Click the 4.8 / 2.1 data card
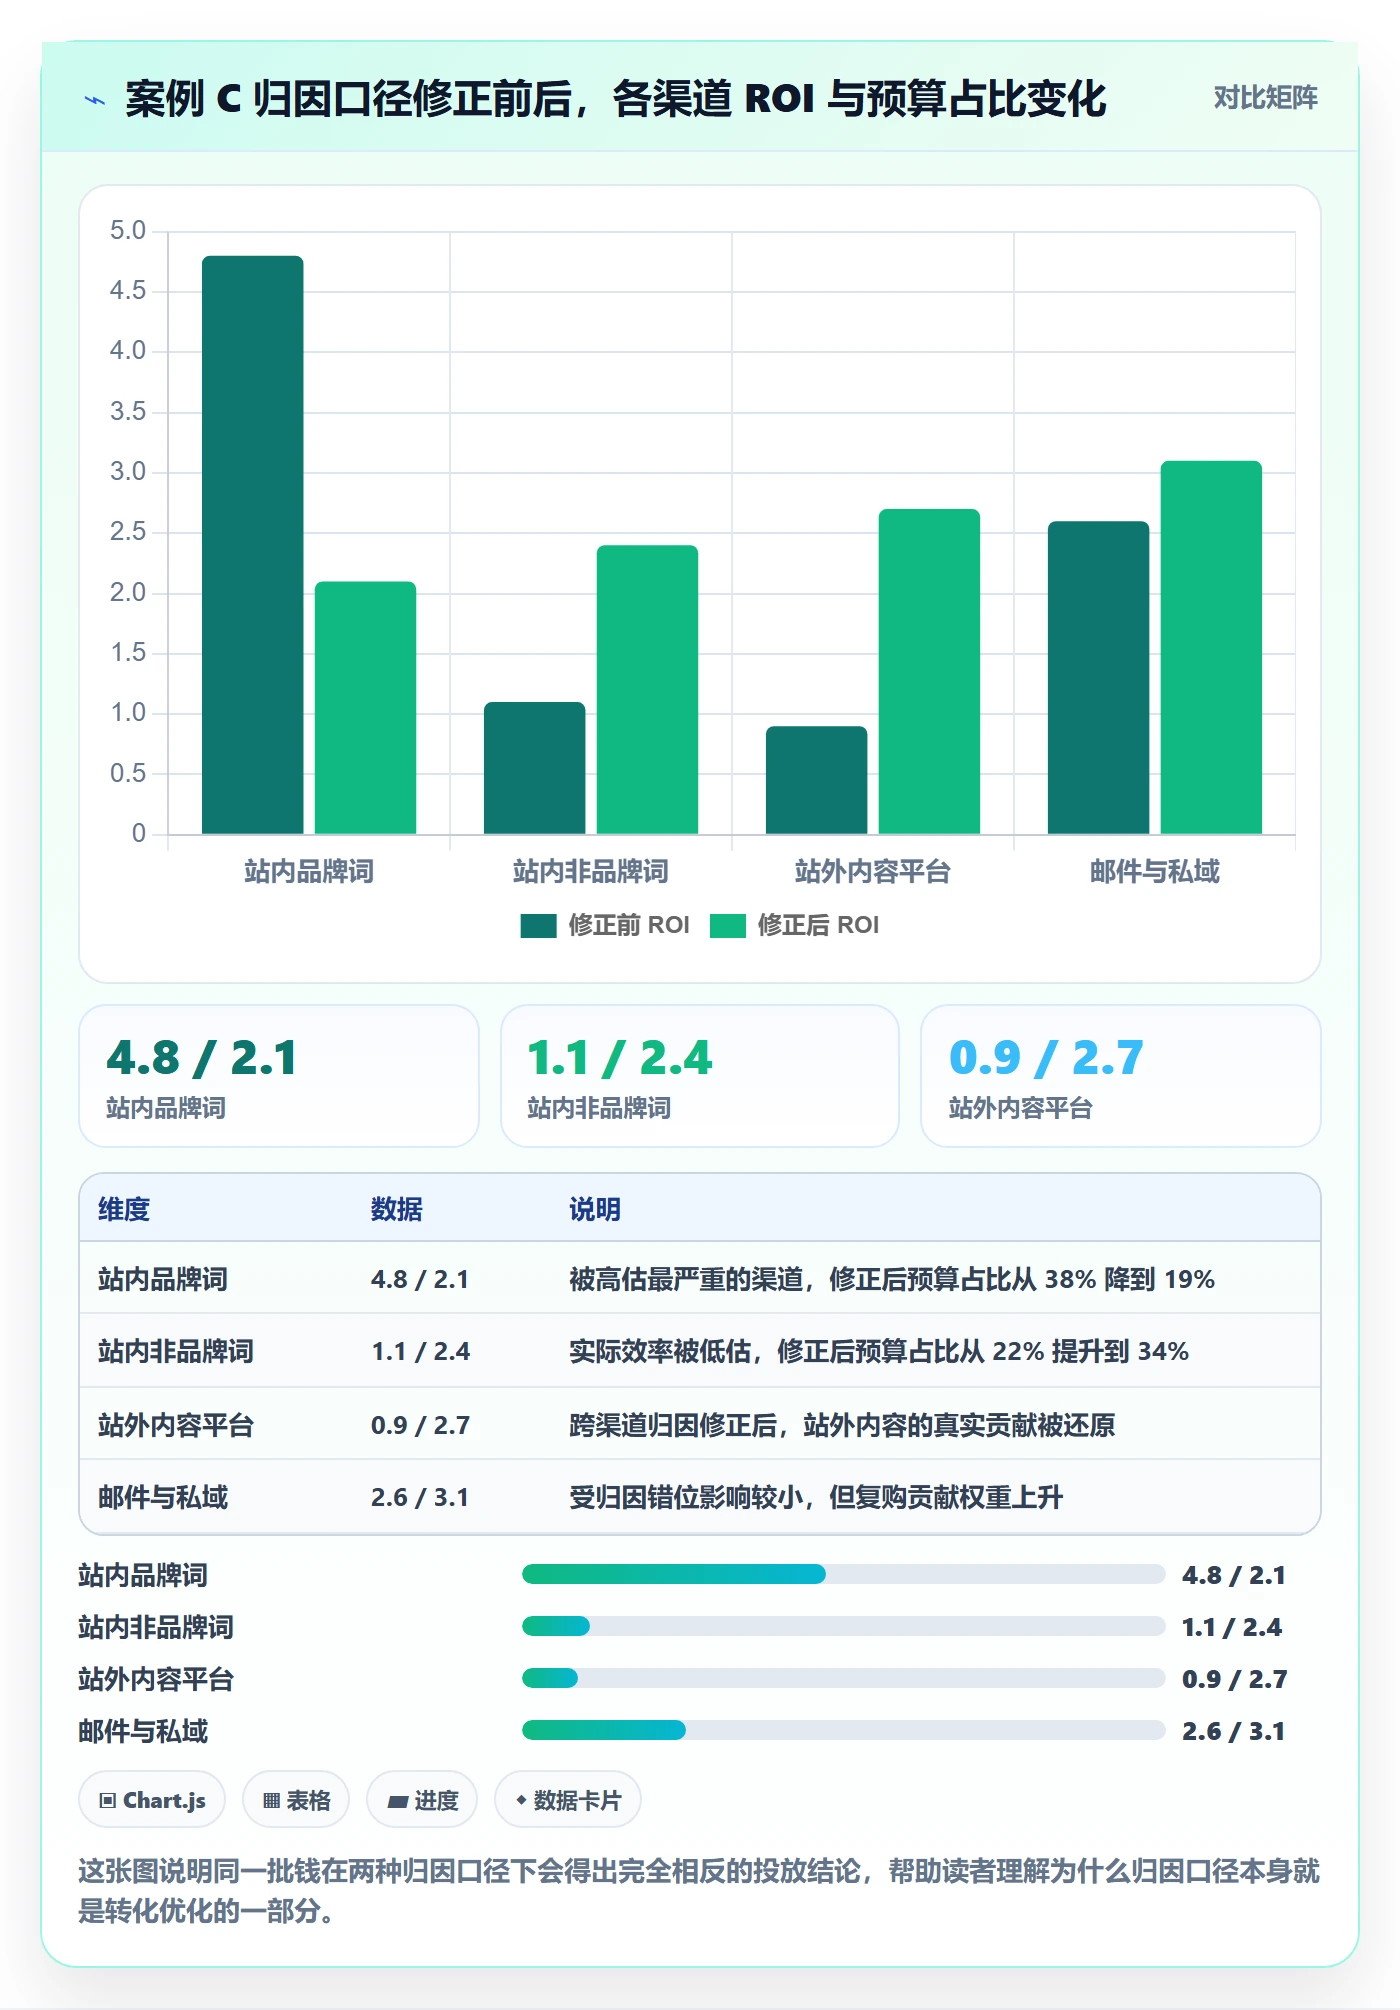The height and width of the screenshot is (2010, 1400). pos(279,1076)
